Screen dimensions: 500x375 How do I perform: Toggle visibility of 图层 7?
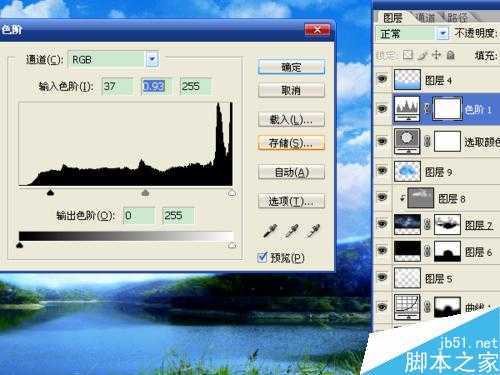pos(382,223)
